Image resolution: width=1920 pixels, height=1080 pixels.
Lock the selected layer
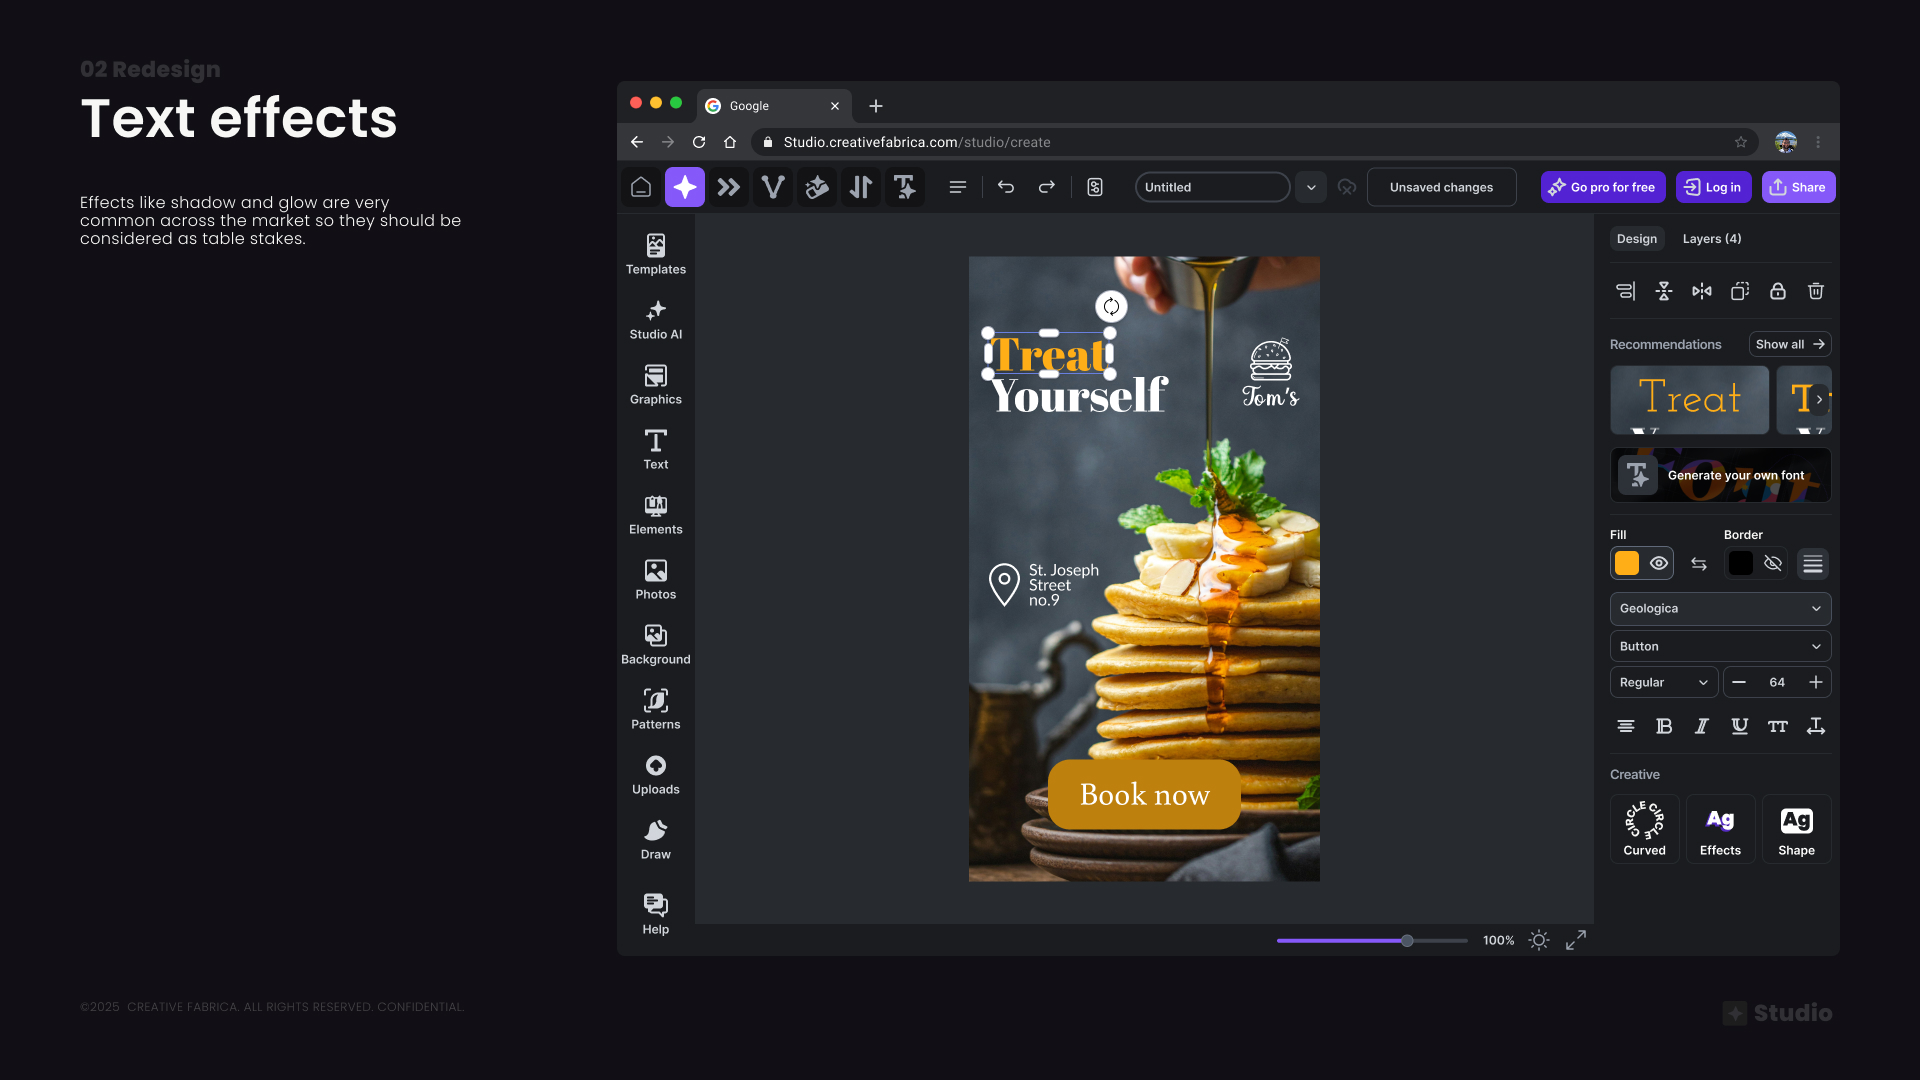click(x=1777, y=291)
